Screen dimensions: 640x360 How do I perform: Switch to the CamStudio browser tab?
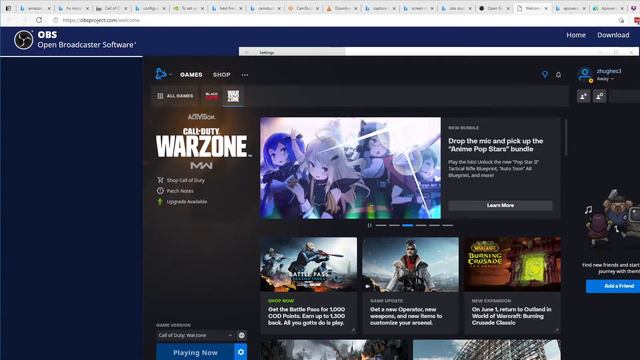coord(304,8)
